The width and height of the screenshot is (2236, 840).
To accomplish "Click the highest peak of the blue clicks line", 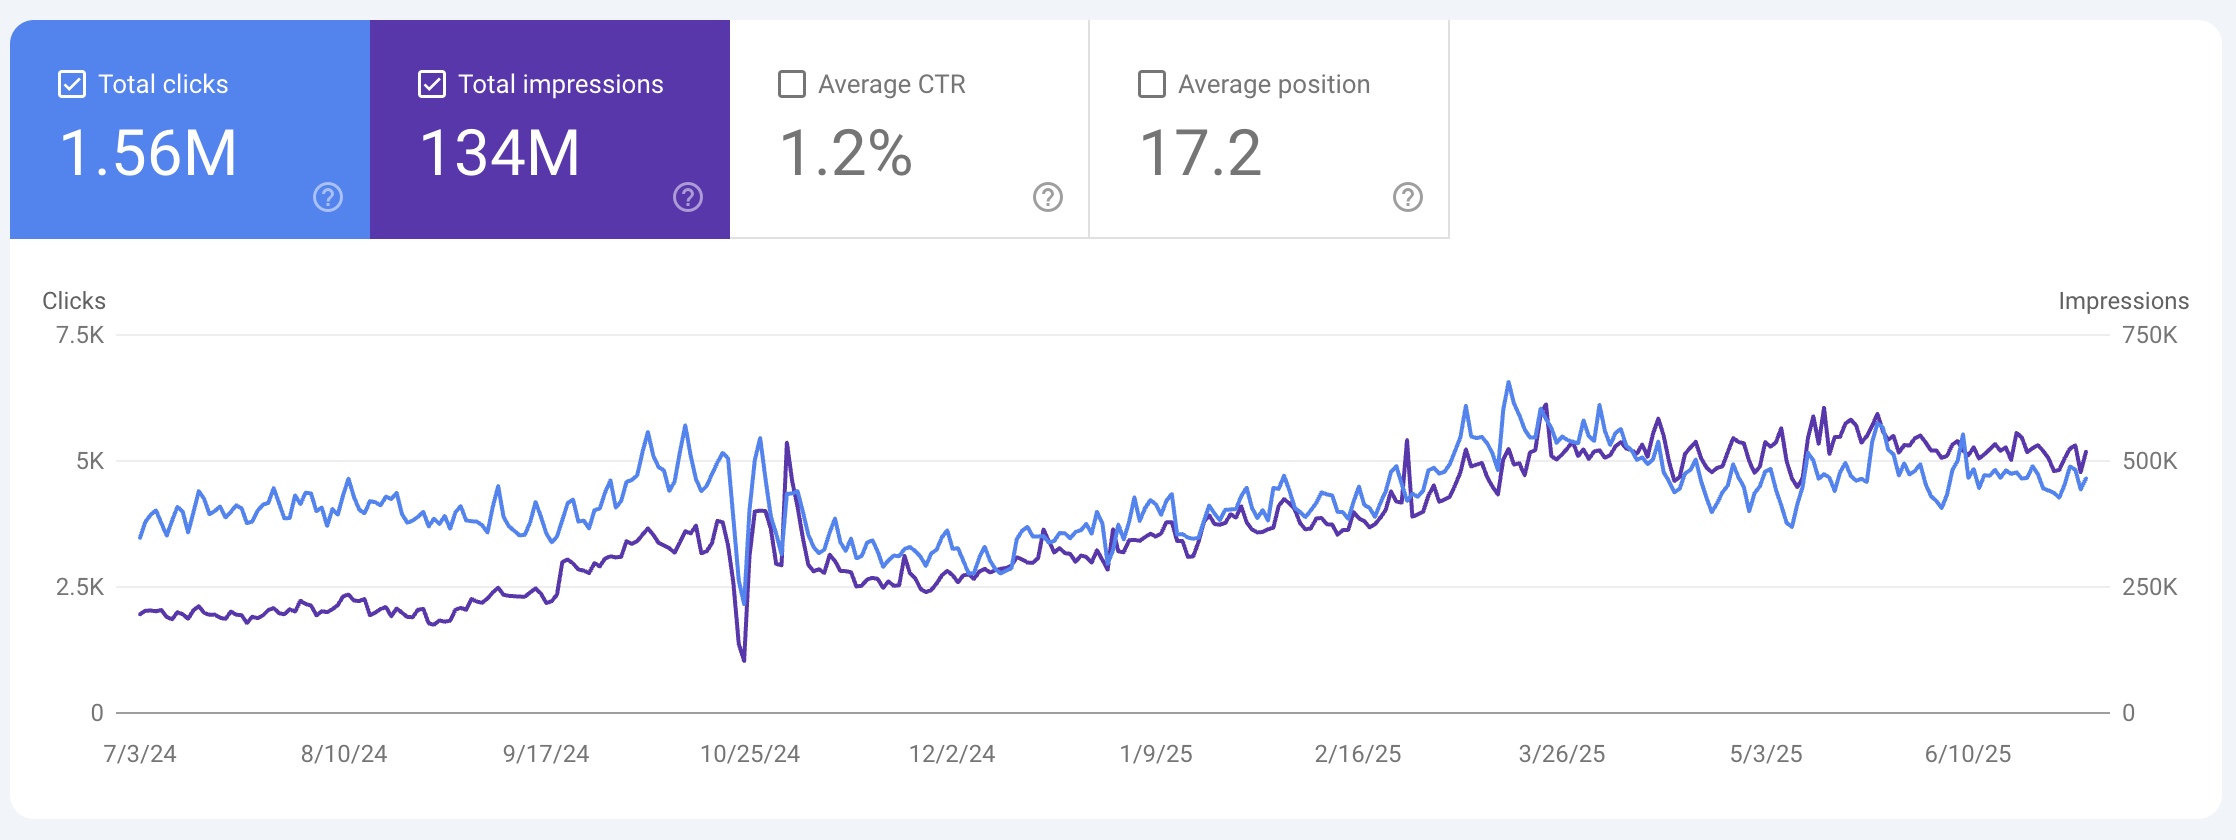I will coord(1508,383).
